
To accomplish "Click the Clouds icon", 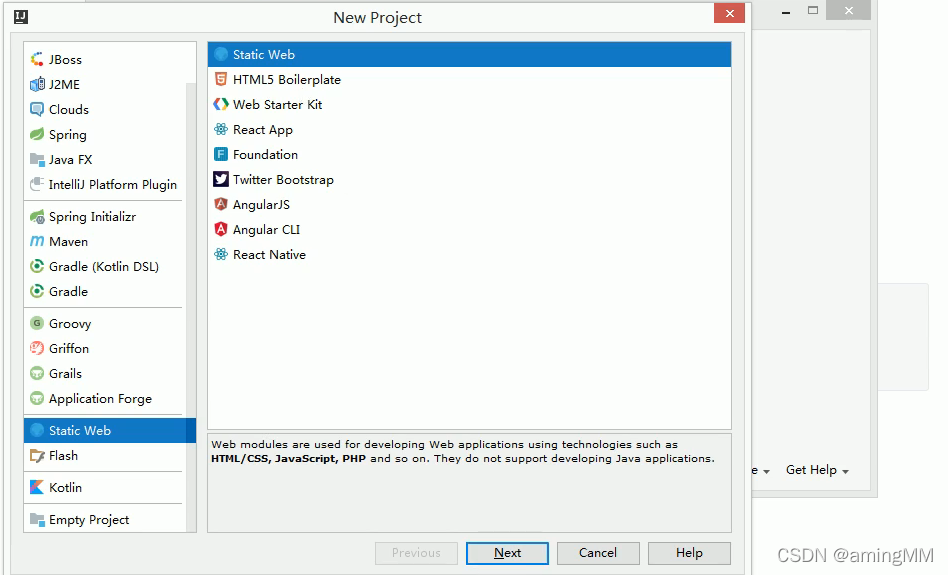I will 37,109.
